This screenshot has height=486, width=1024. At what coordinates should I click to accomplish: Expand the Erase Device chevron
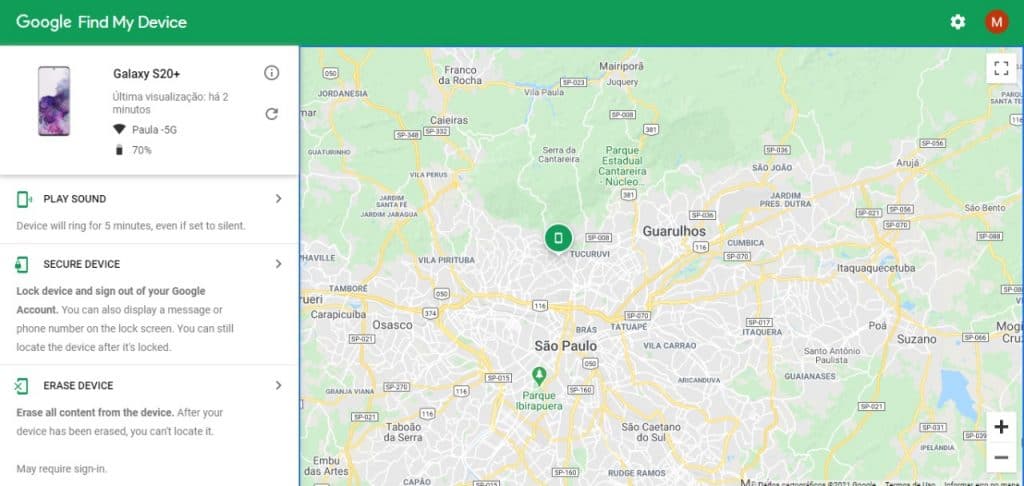(278, 385)
